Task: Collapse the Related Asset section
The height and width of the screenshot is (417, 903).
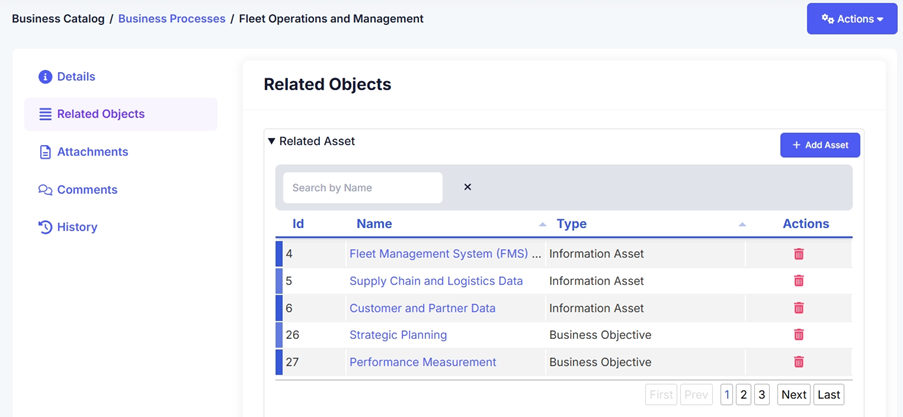Action: (272, 142)
